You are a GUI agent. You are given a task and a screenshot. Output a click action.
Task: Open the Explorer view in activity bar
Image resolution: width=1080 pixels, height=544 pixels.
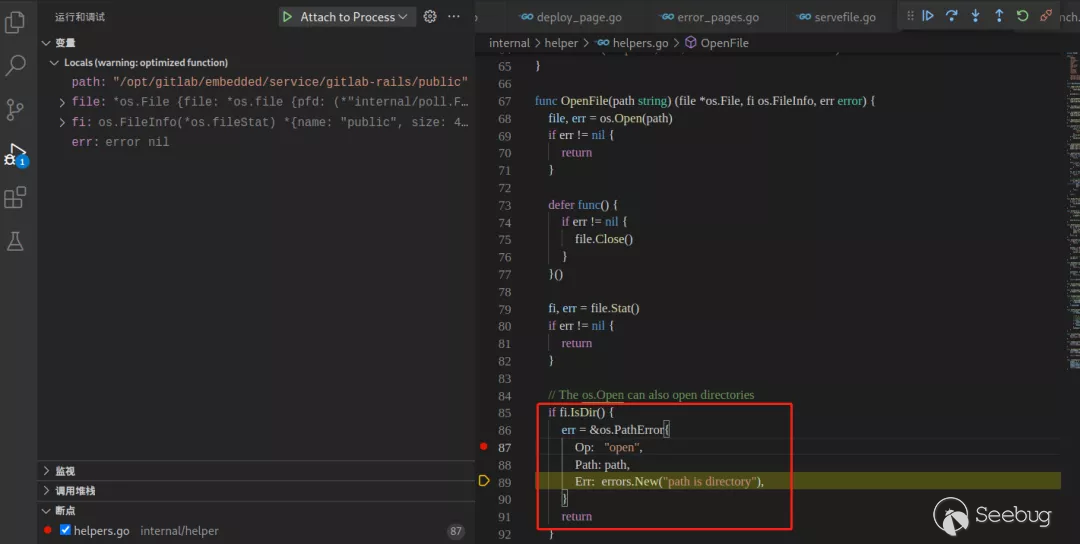click(14, 22)
